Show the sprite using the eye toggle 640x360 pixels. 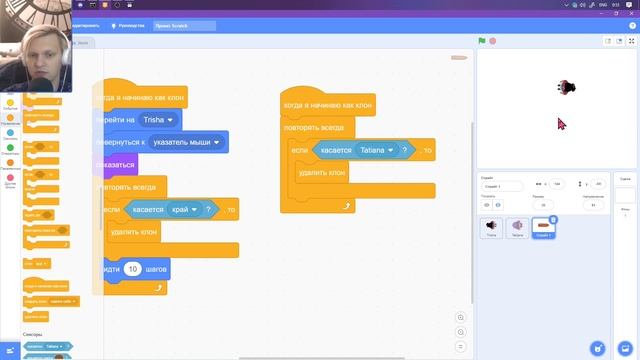point(487,205)
